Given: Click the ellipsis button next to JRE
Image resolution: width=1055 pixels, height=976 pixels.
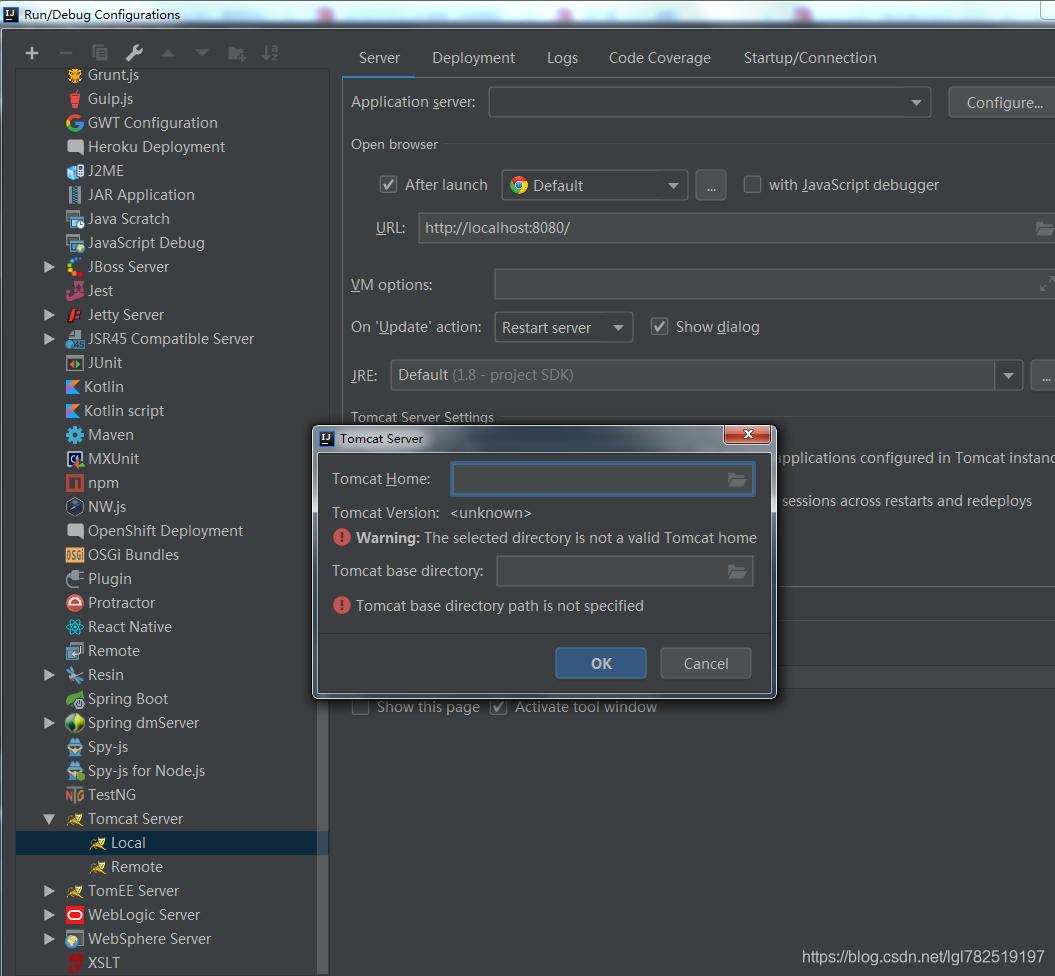Looking at the screenshot, I should point(1044,375).
